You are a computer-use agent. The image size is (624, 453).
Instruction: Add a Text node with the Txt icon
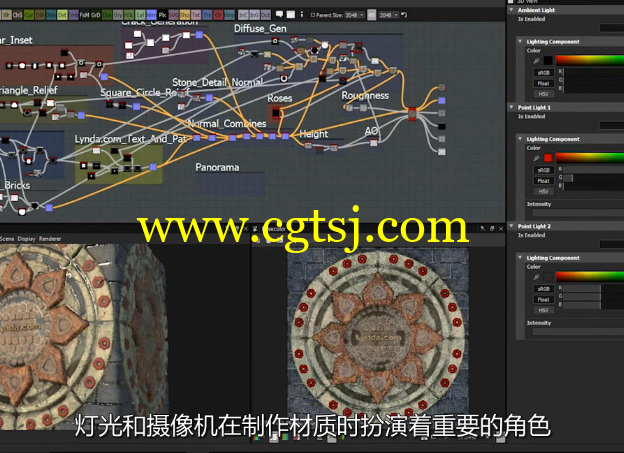pos(196,15)
